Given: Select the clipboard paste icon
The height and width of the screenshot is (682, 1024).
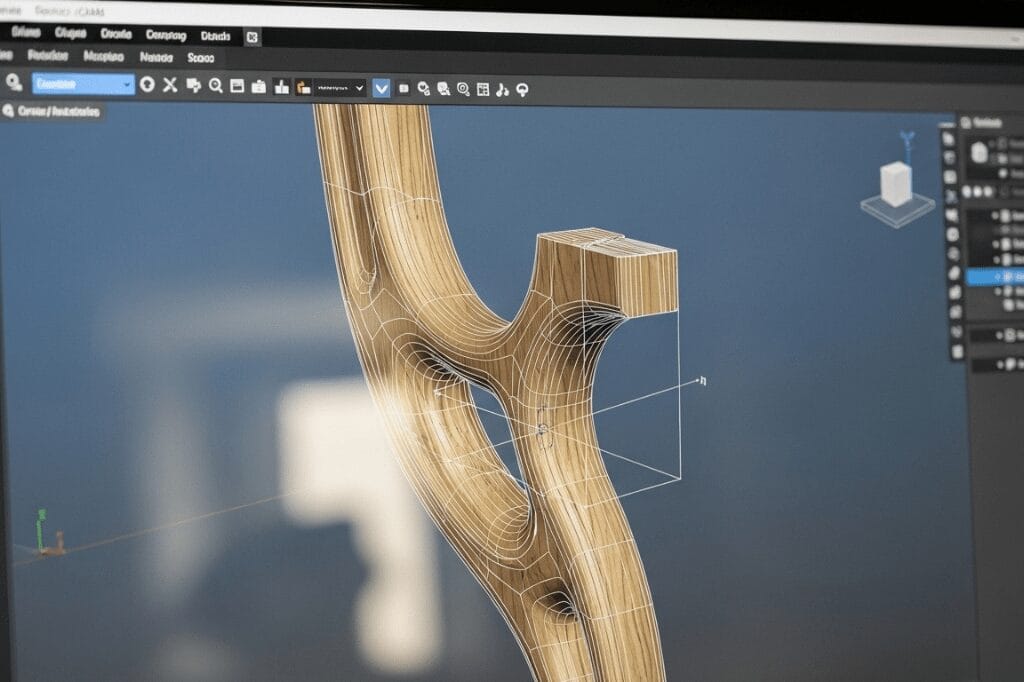Looking at the screenshot, I should click(258, 87).
